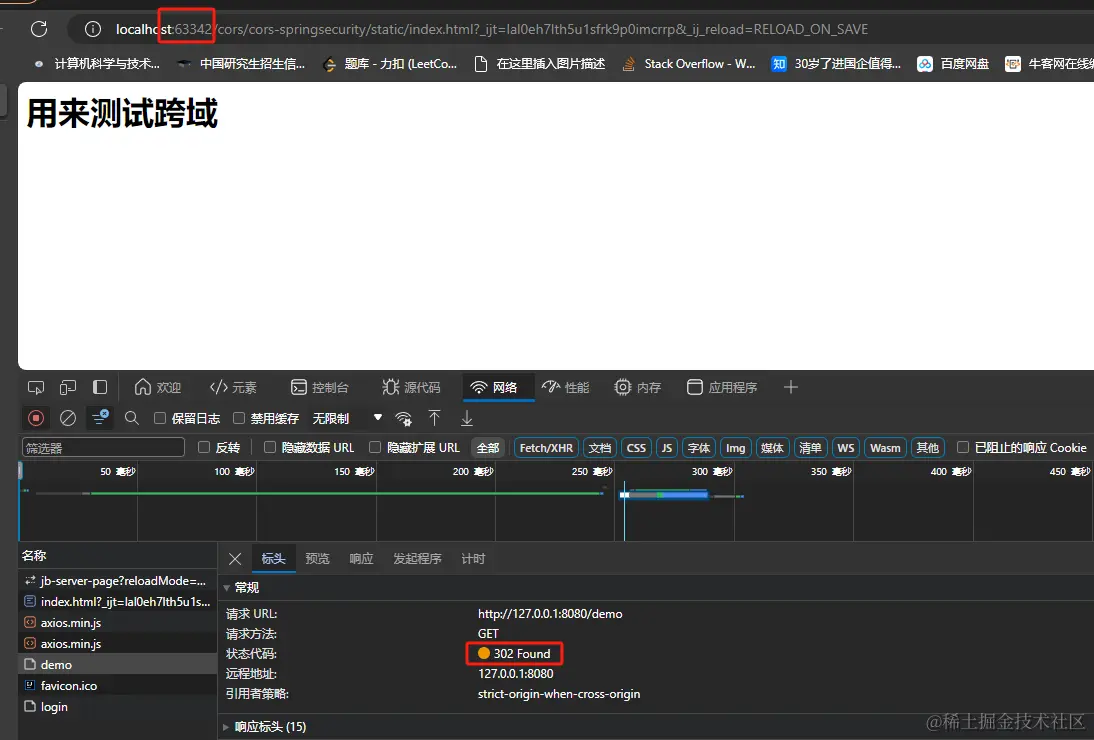Screen dimensions: 1094x740
Task: Enable 禁用缓存 checkbox
Action: 239,418
